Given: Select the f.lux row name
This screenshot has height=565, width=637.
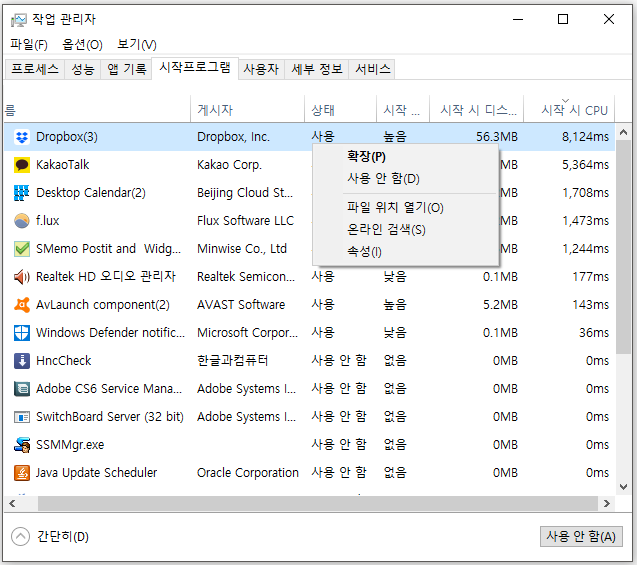Looking at the screenshot, I should pyautogui.click(x=48, y=221).
